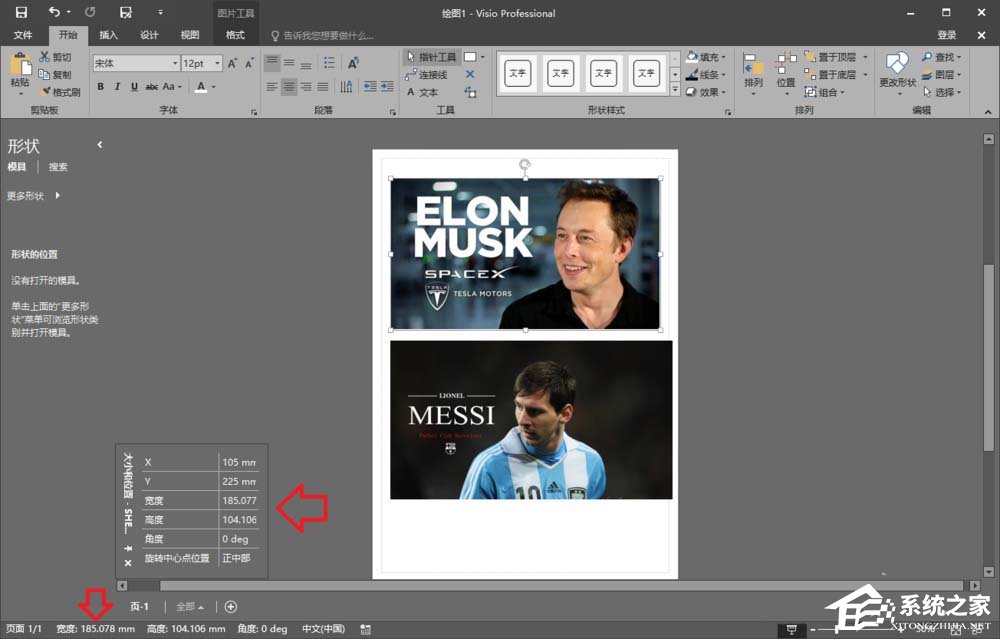The width and height of the screenshot is (1000, 639).
Task: Click the bullets list icon
Action: click(329, 62)
